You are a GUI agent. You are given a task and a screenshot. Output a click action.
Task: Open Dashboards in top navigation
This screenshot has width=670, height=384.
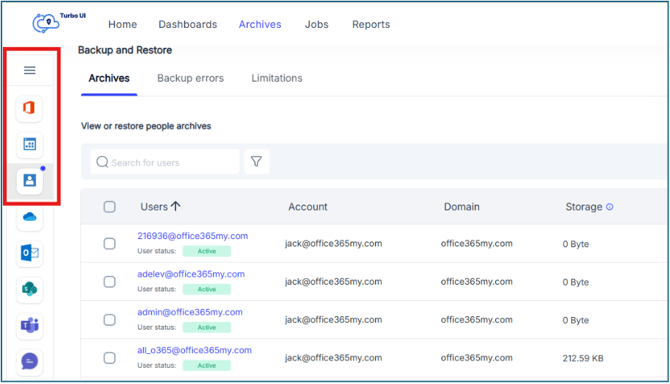188,24
